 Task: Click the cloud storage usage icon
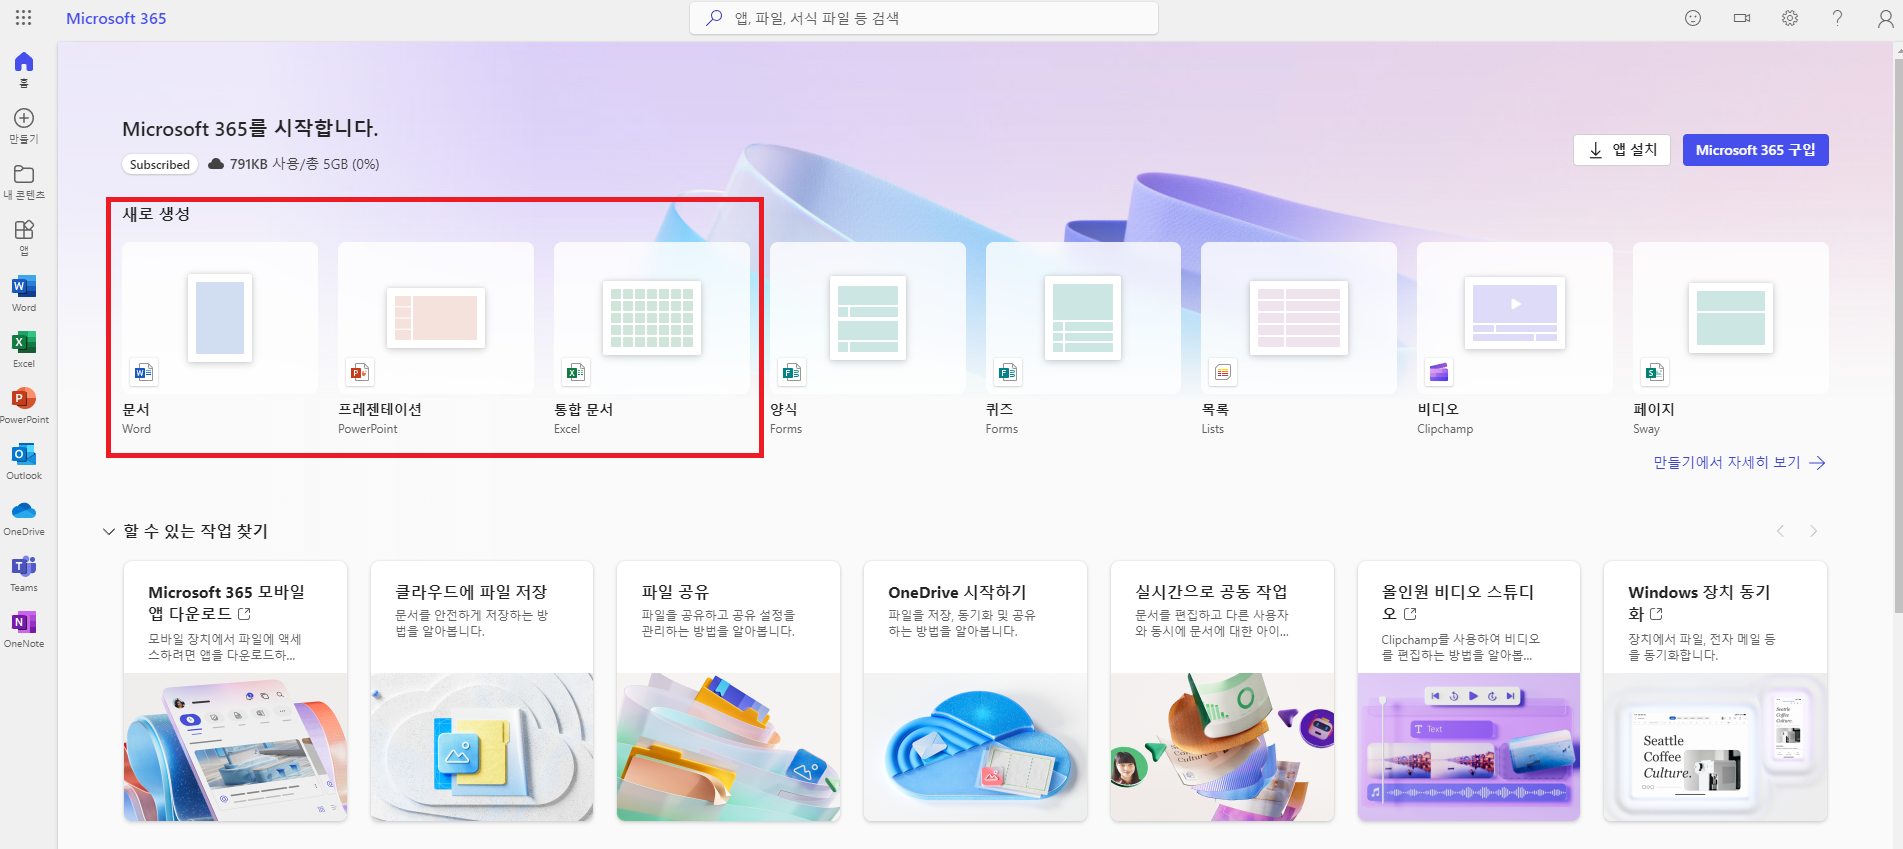216,164
